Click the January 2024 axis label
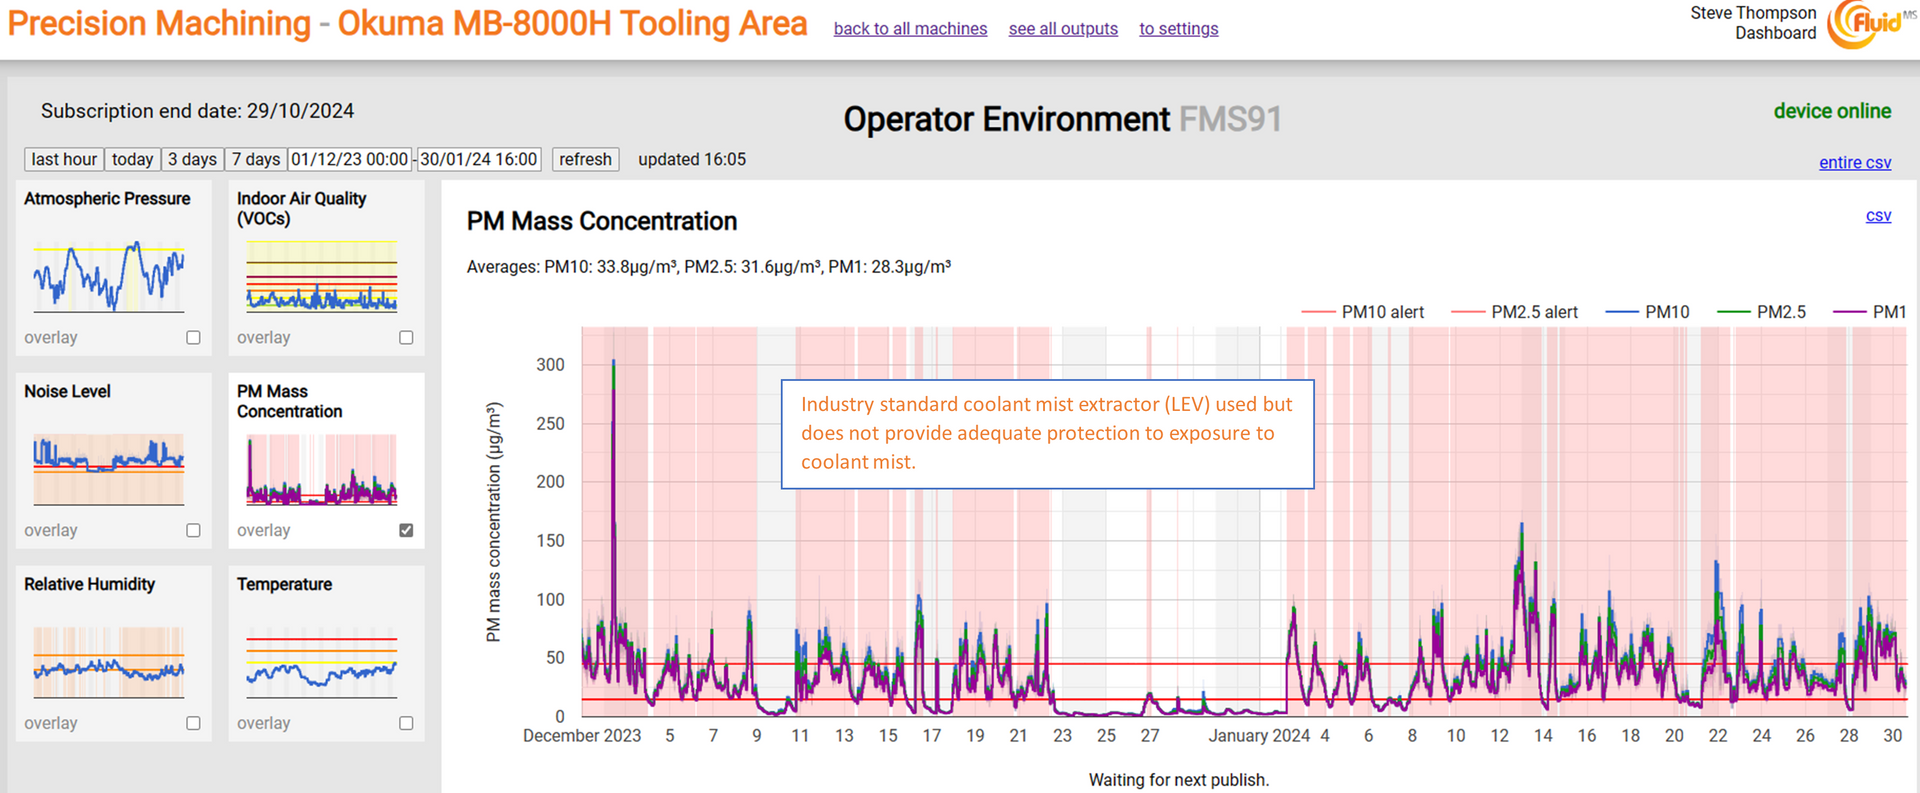This screenshot has height=793, width=1920. 1259,736
